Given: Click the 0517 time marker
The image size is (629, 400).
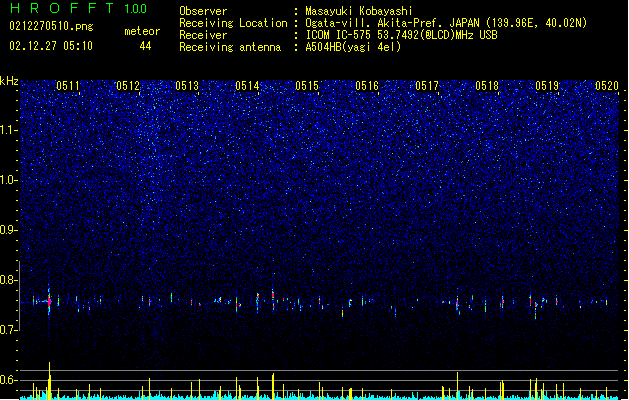Looking at the screenshot, I should 427,85.
